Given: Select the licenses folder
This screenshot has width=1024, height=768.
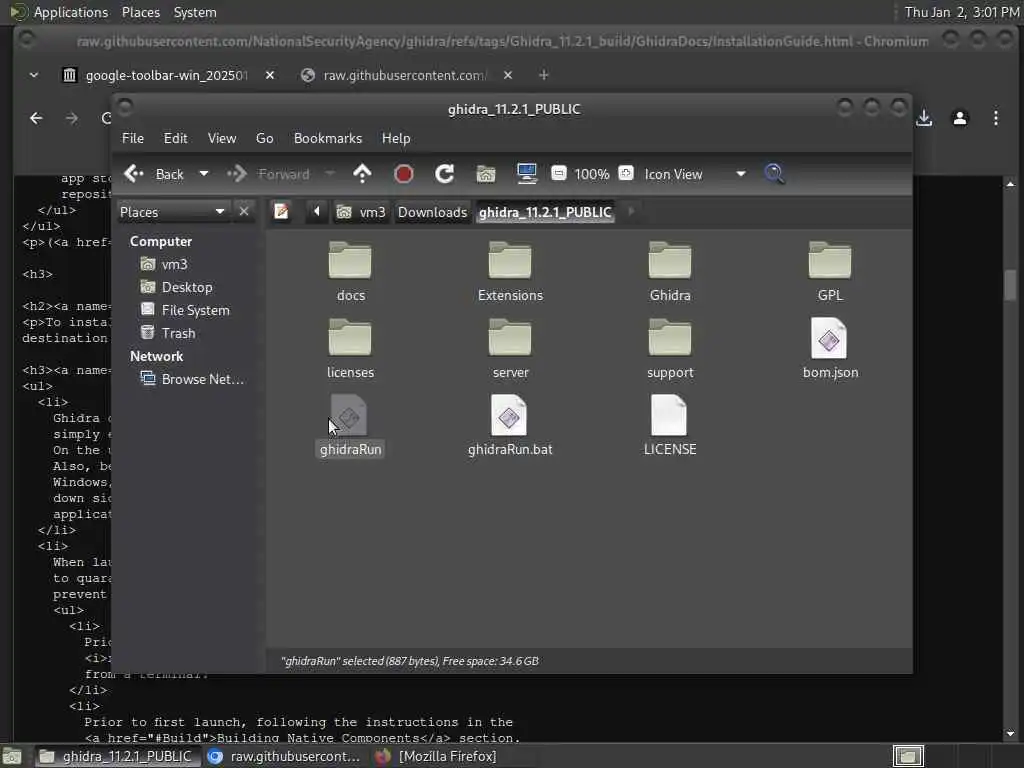Looking at the screenshot, I should [x=351, y=349].
